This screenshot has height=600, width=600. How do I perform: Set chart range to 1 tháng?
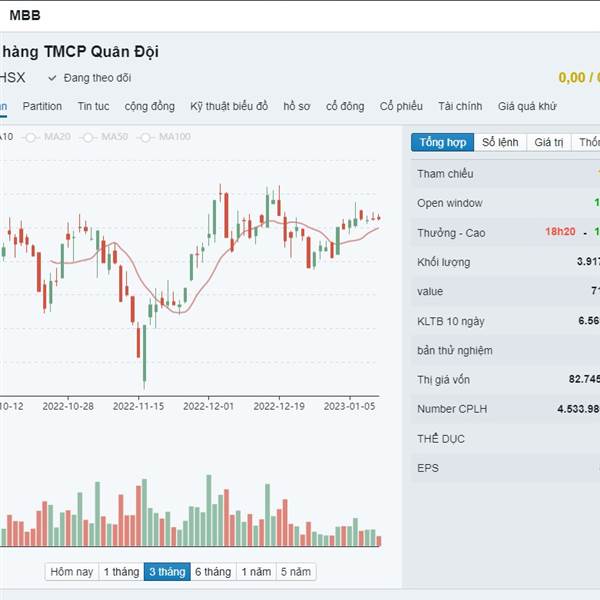[x=121, y=572]
